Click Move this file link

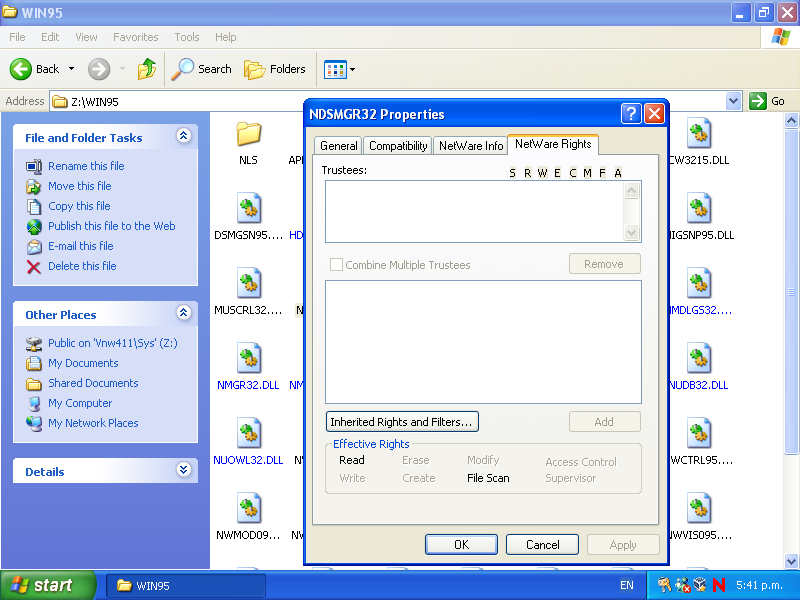(x=80, y=186)
